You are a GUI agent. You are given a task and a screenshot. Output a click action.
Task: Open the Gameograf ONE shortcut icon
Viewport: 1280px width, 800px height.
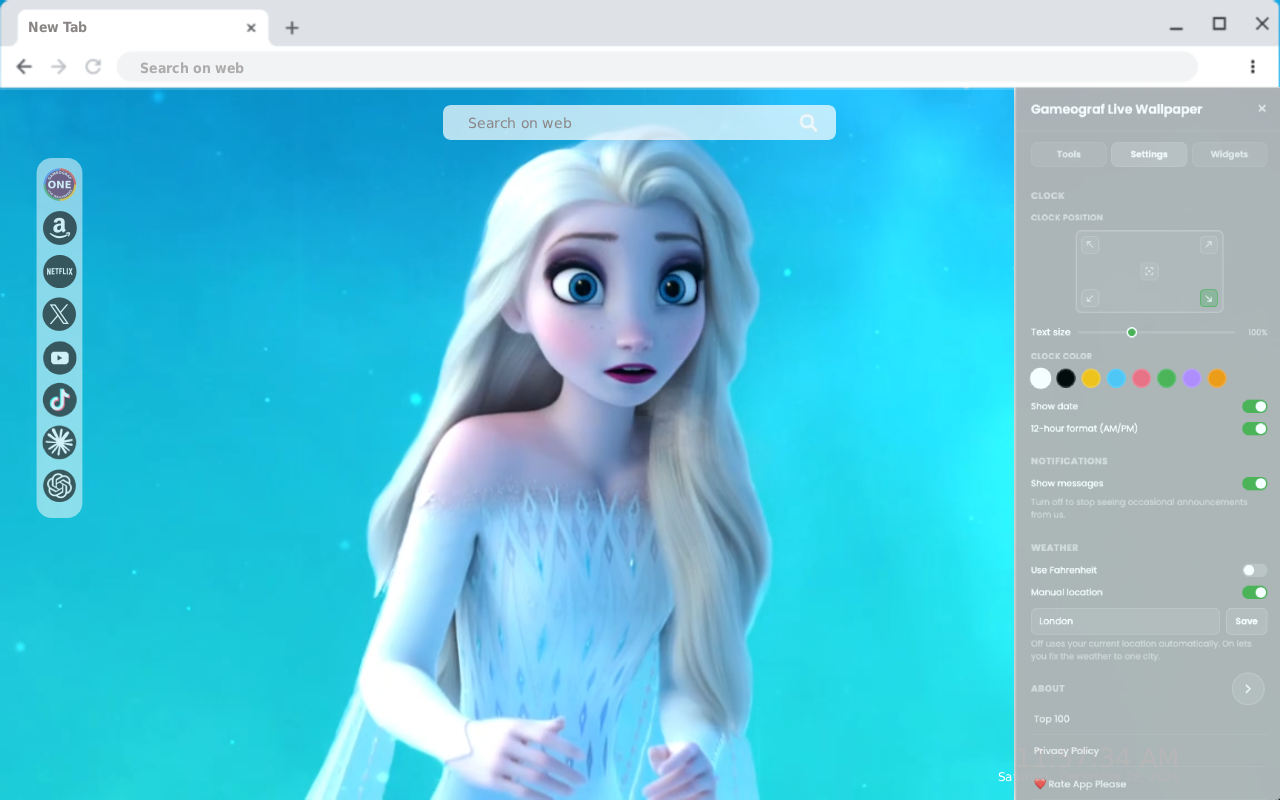coord(59,185)
